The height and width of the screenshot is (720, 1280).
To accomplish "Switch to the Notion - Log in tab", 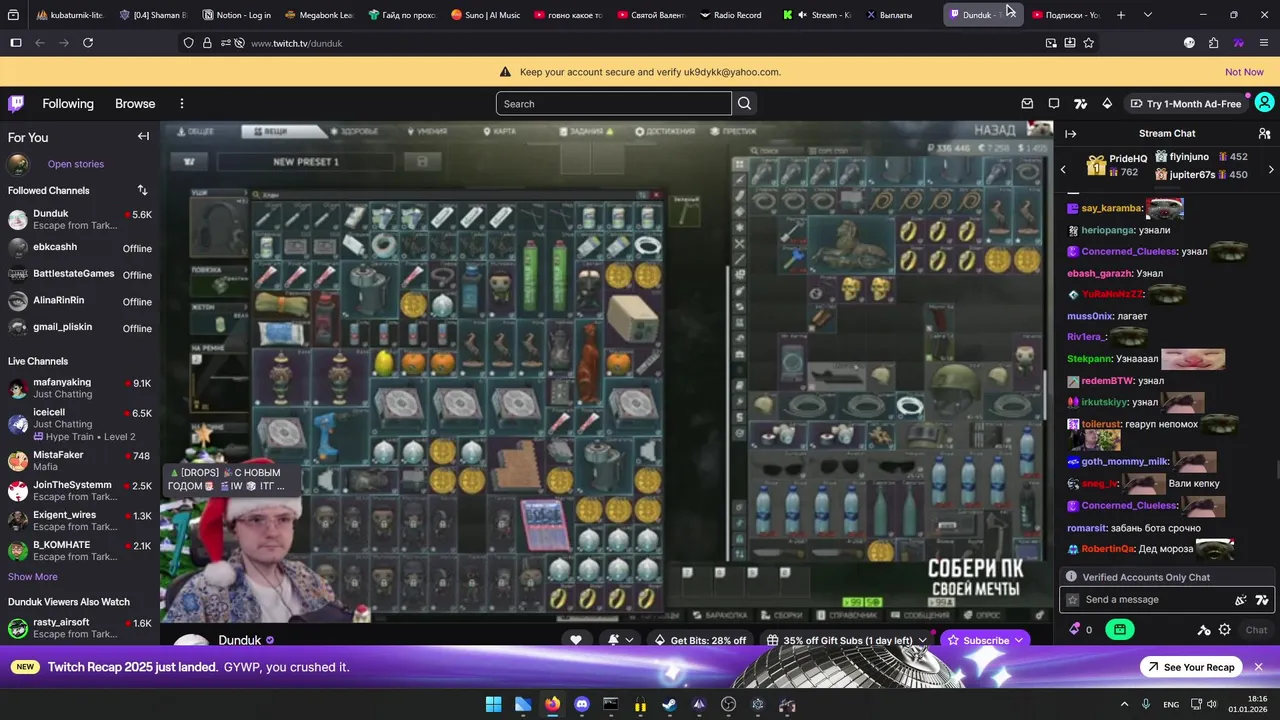I will pyautogui.click(x=236, y=15).
